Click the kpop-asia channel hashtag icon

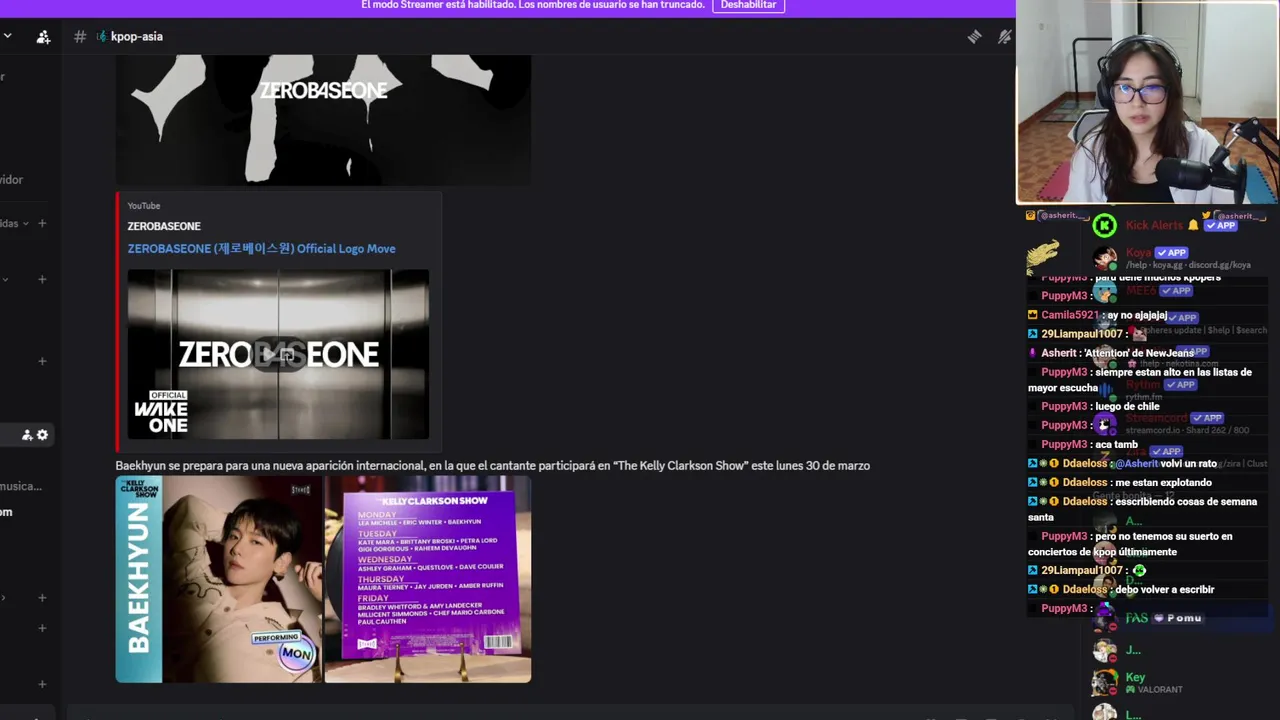click(x=80, y=37)
